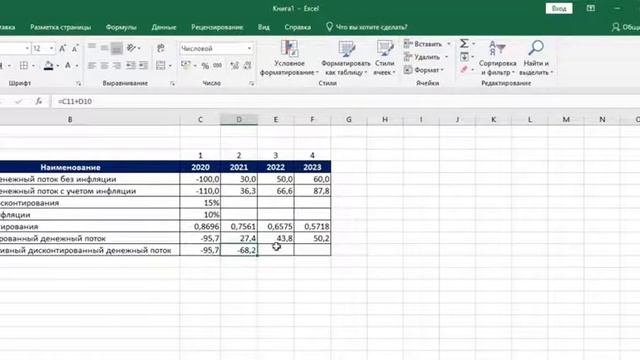This screenshot has height=360, width=640.
Task: Align text left in the Выравнивание group
Action: click(92, 65)
